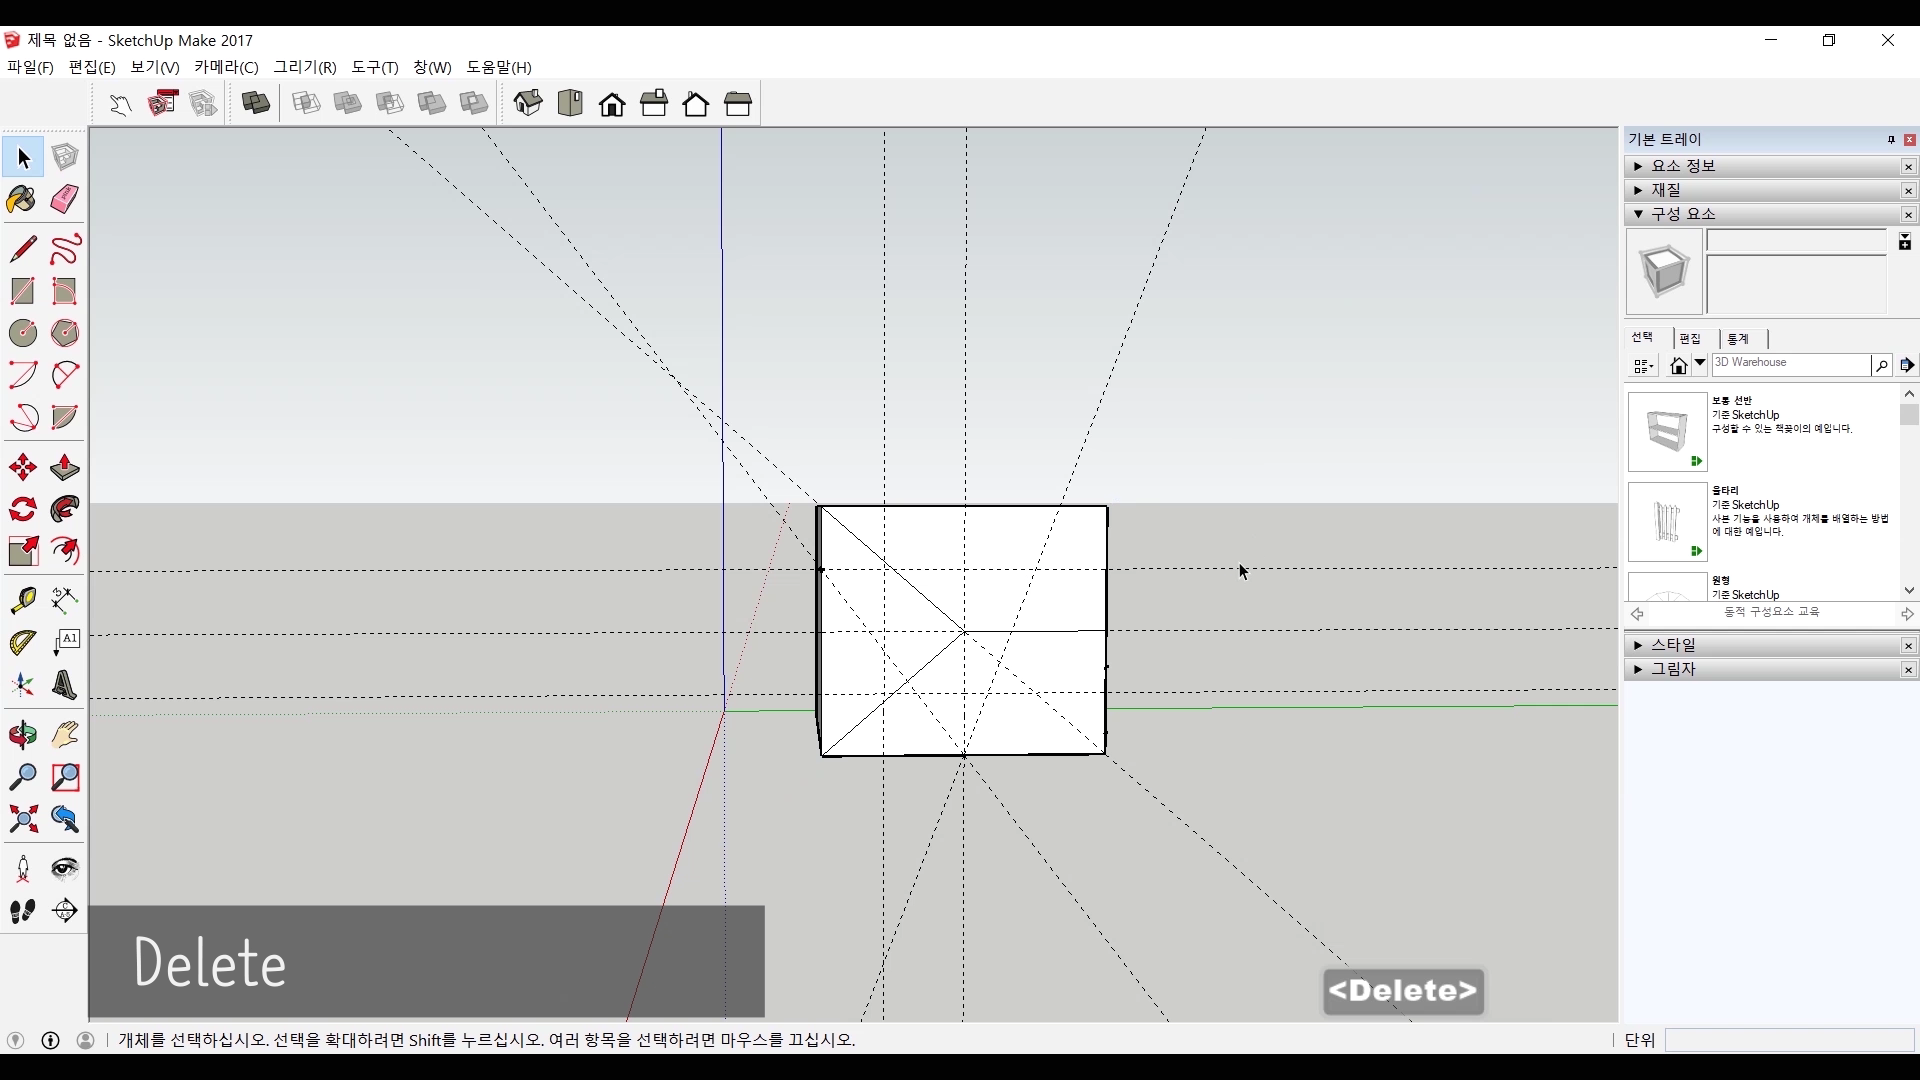
Task: Activate the Push/Pull tool
Action: [65, 468]
